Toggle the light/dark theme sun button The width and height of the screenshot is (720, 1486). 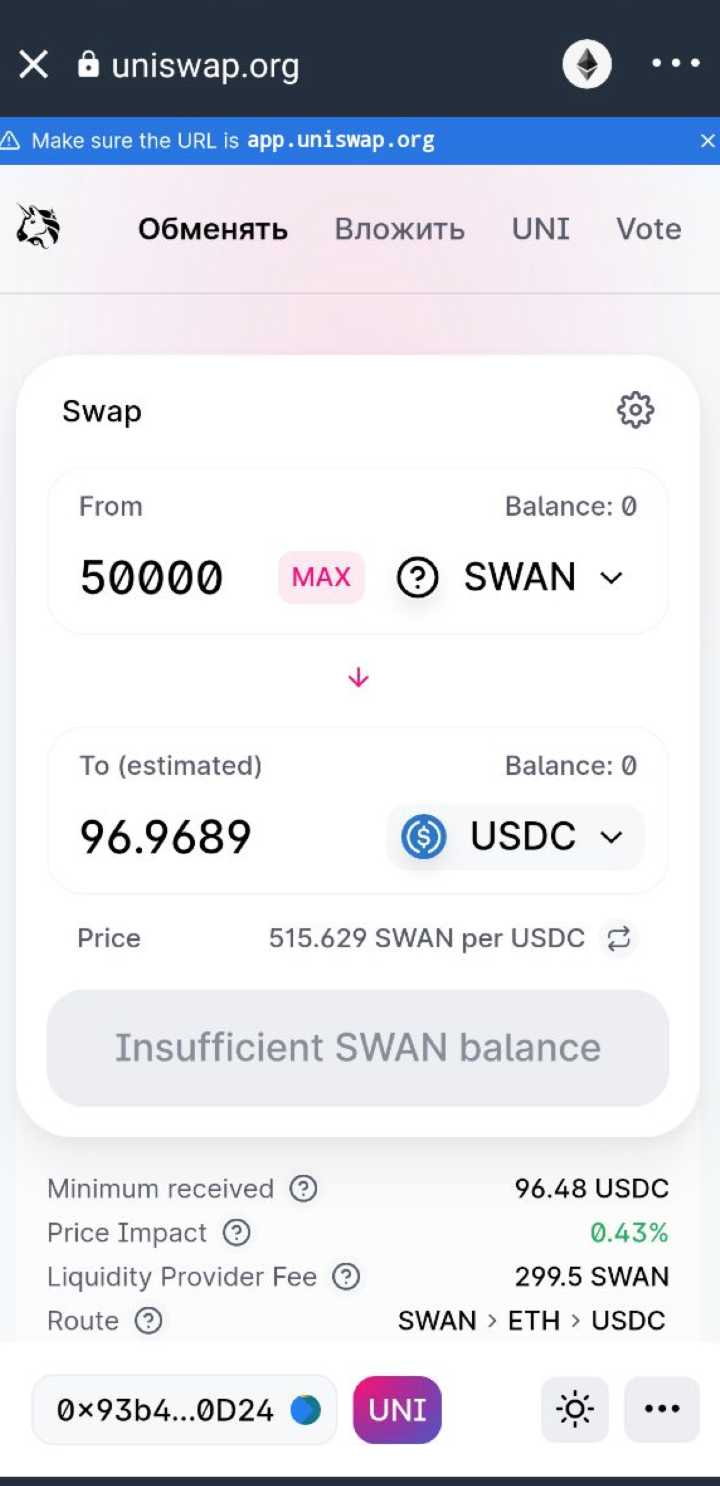575,1409
